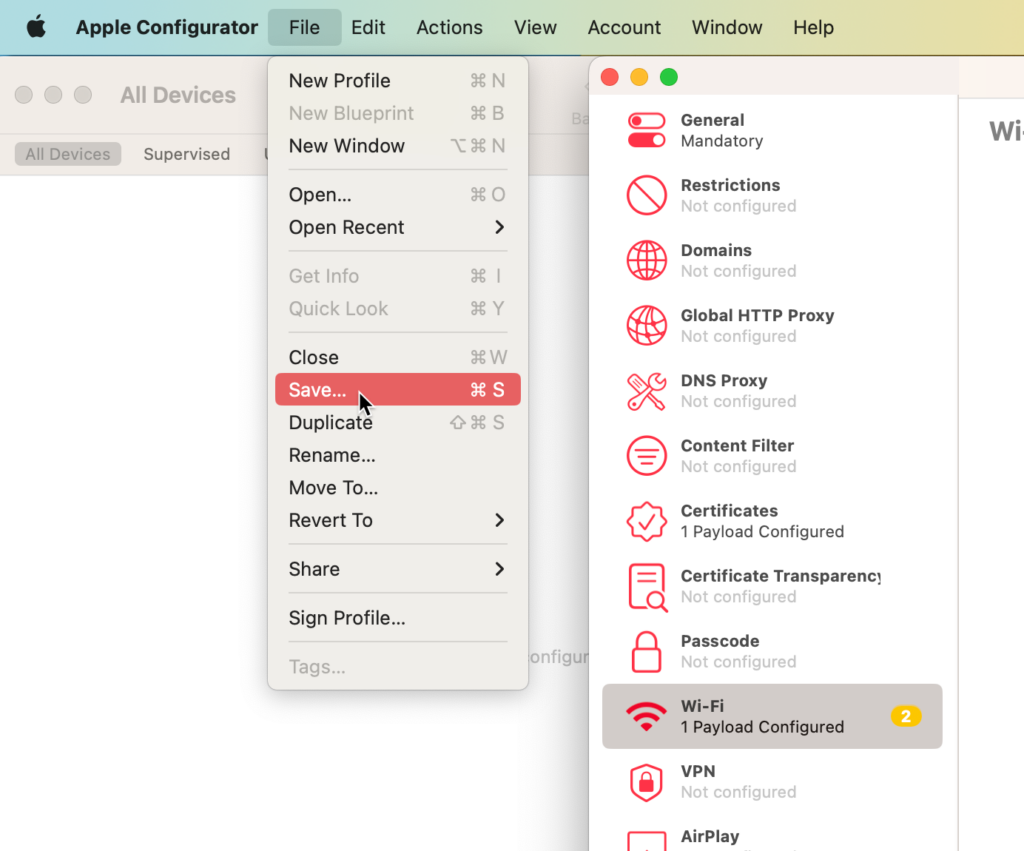
Task: Expand the Revert To submenu
Action: point(397,521)
